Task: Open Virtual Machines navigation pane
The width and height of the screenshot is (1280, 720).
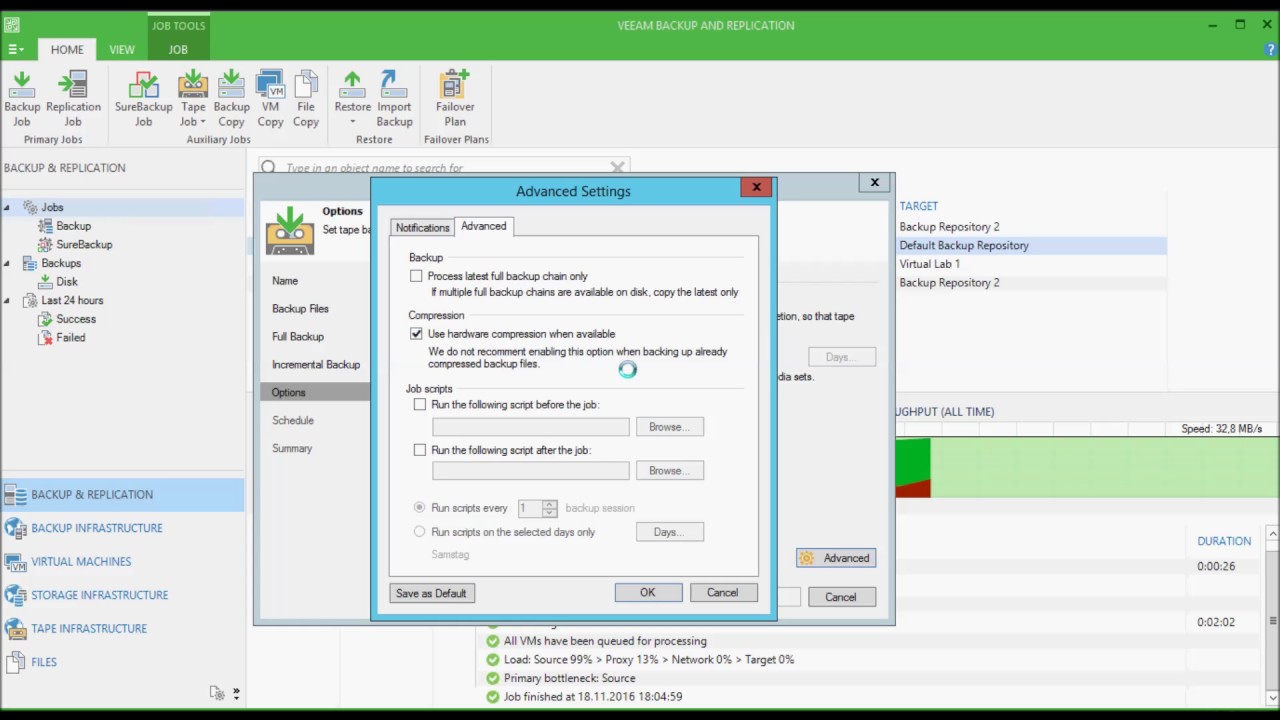Action: (x=122, y=561)
